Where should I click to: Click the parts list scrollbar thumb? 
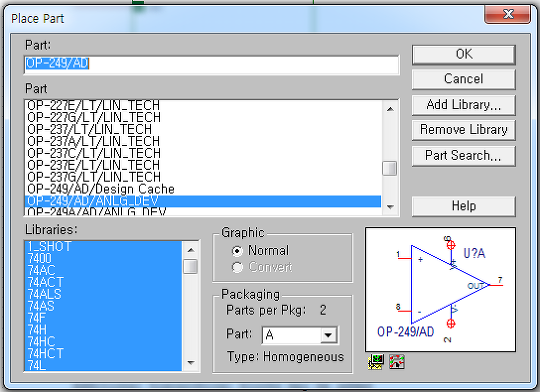(390, 168)
